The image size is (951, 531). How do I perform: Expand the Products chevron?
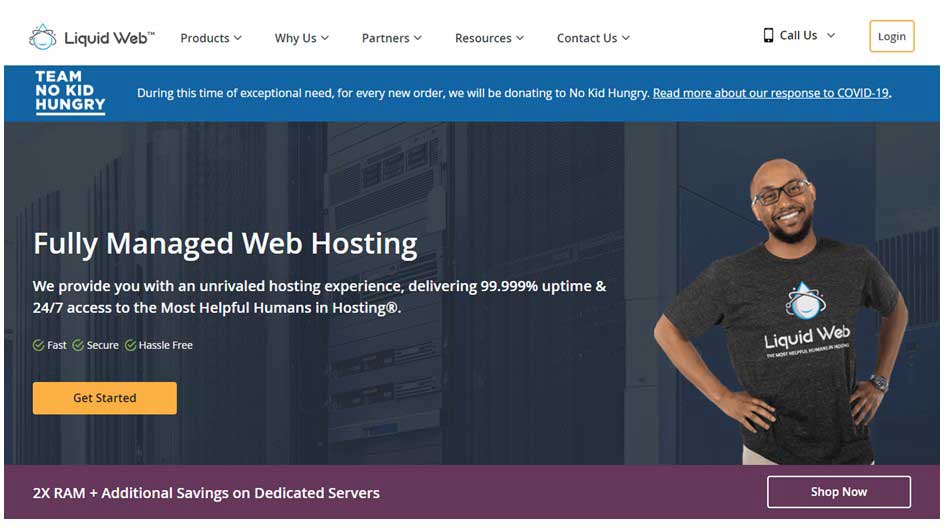(x=238, y=38)
